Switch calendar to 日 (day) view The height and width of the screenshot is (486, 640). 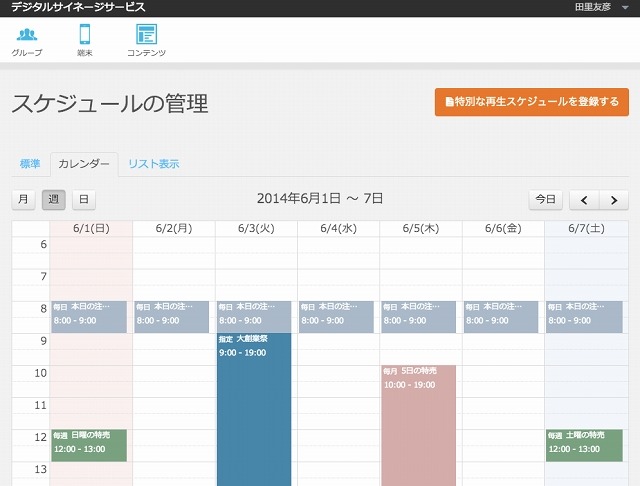pyautogui.click(x=84, y=200)
